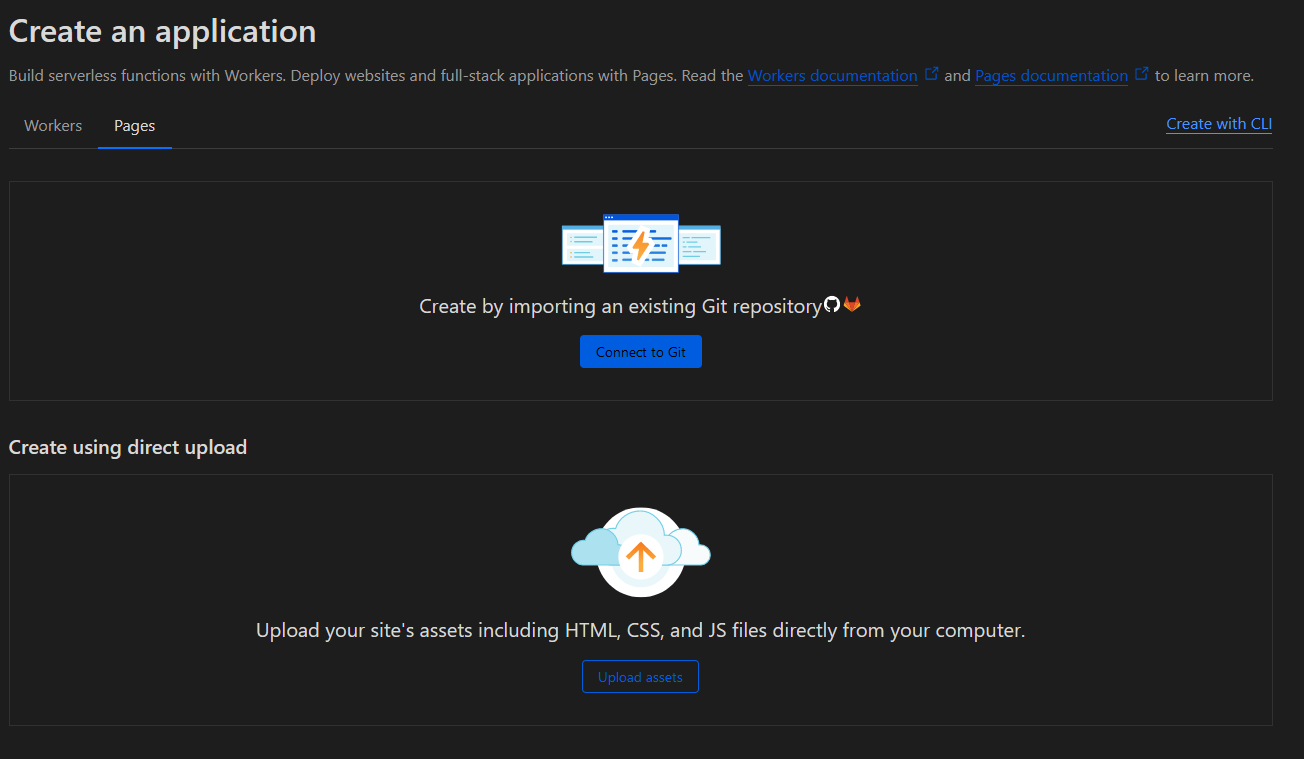Click the Create using direct upload heading

click(127, 447)
